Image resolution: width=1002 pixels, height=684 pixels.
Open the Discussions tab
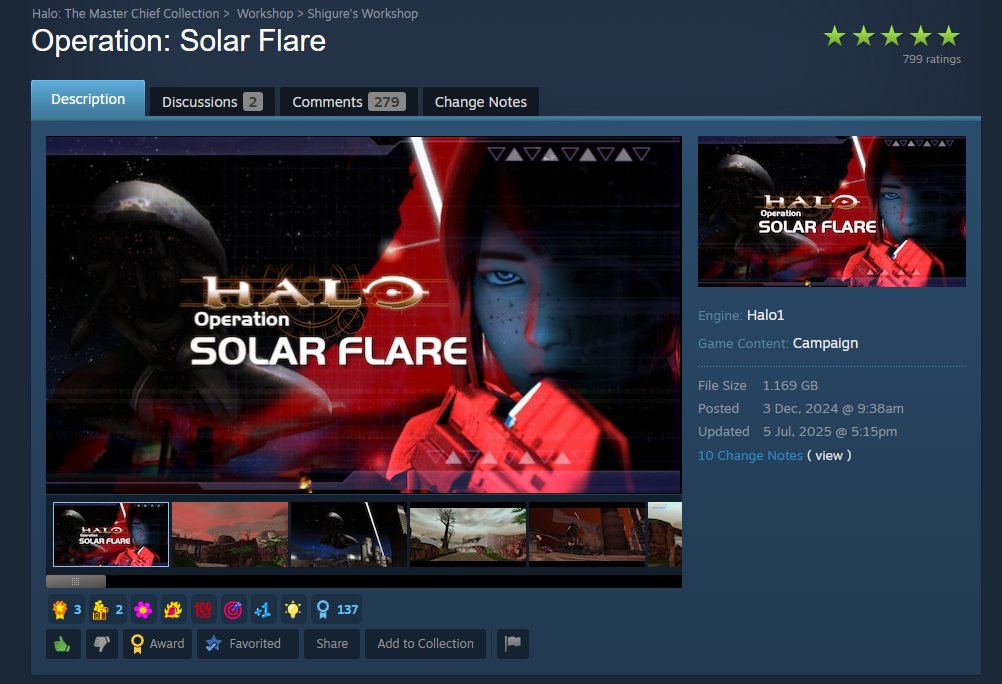click(212, 102)
